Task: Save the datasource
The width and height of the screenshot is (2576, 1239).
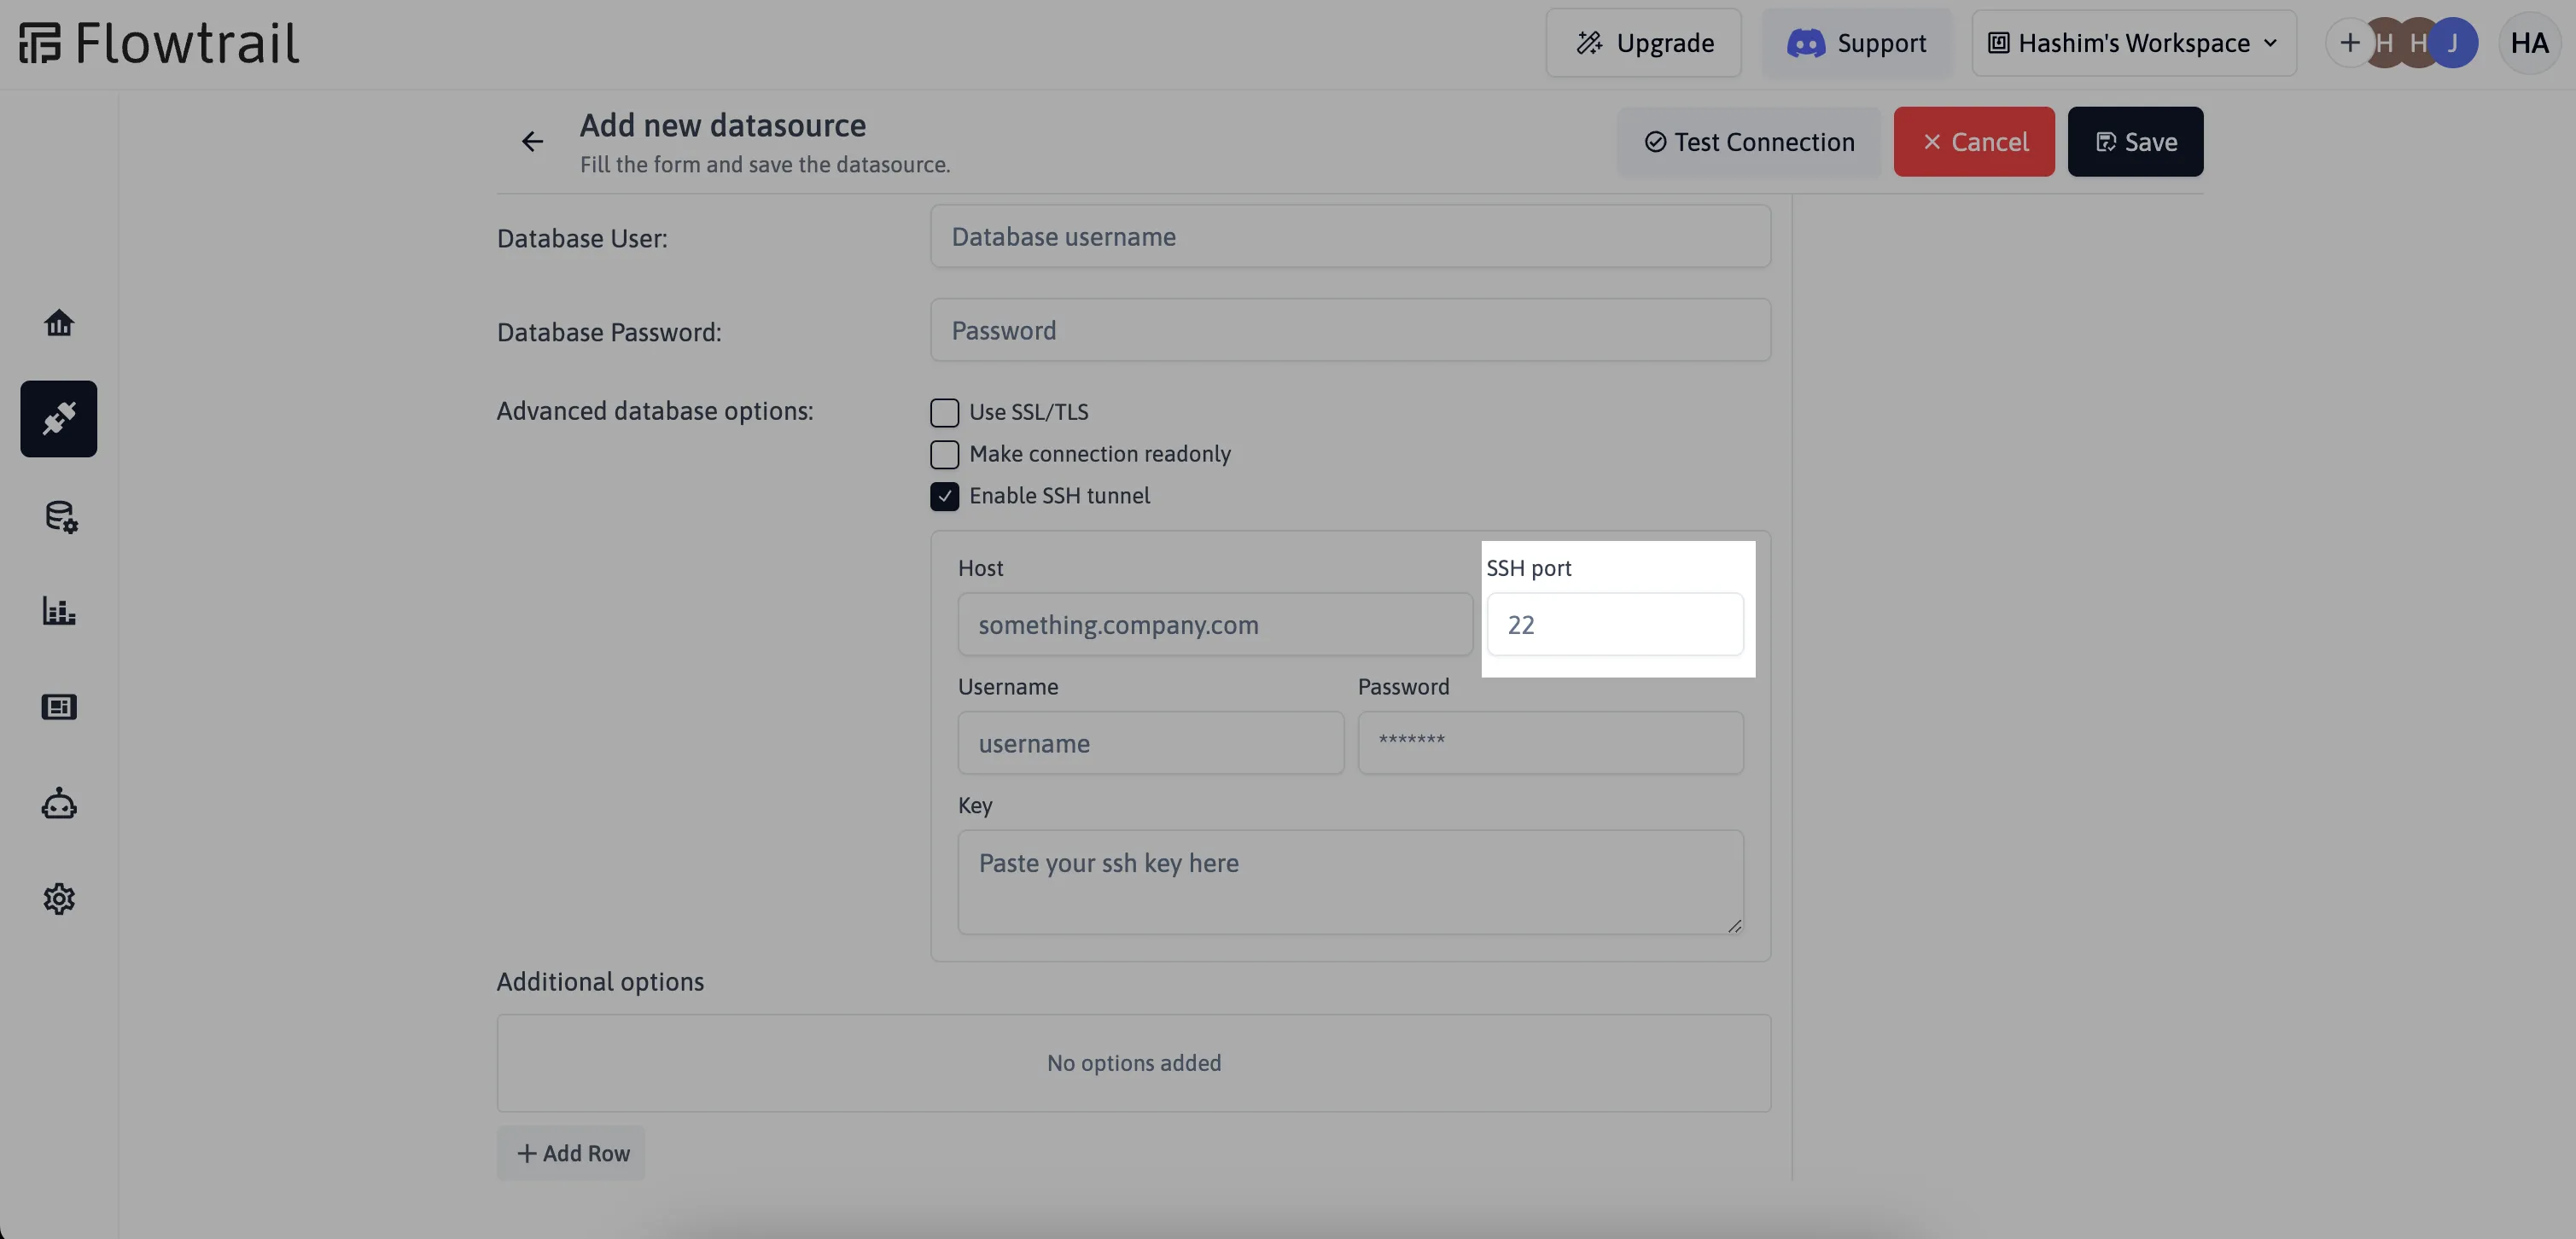Action: click(x=2135, y=142)
